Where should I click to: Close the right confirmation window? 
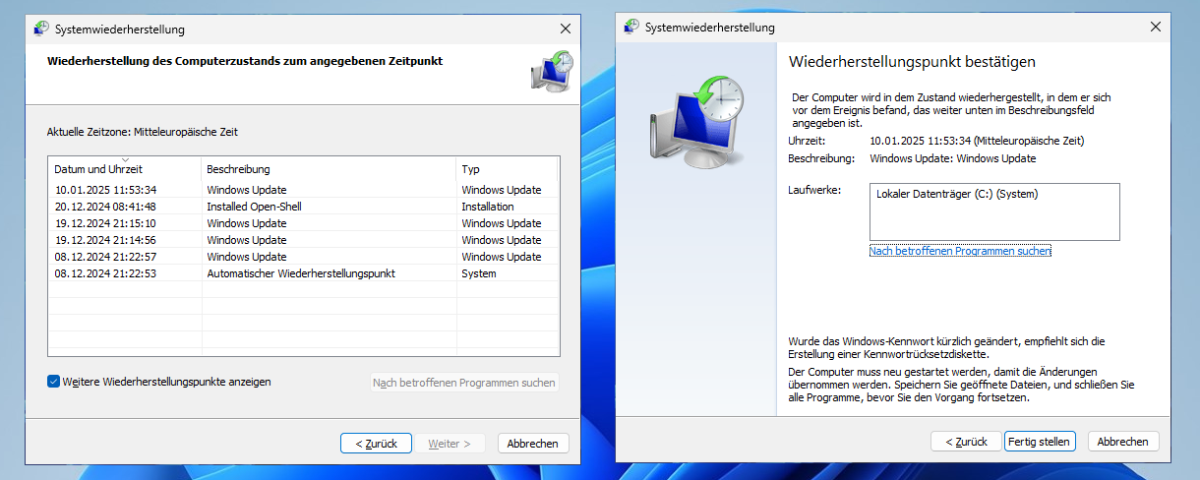tap(1158, 27)
